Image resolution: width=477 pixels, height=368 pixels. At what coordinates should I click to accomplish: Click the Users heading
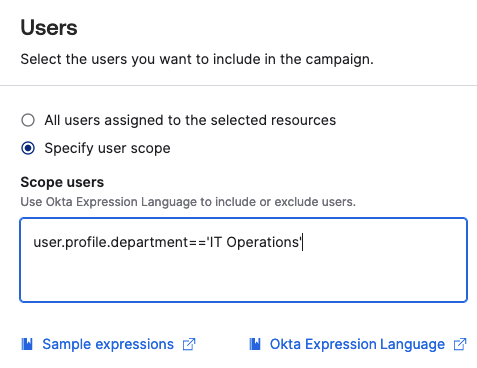click(x=49, y=27)
